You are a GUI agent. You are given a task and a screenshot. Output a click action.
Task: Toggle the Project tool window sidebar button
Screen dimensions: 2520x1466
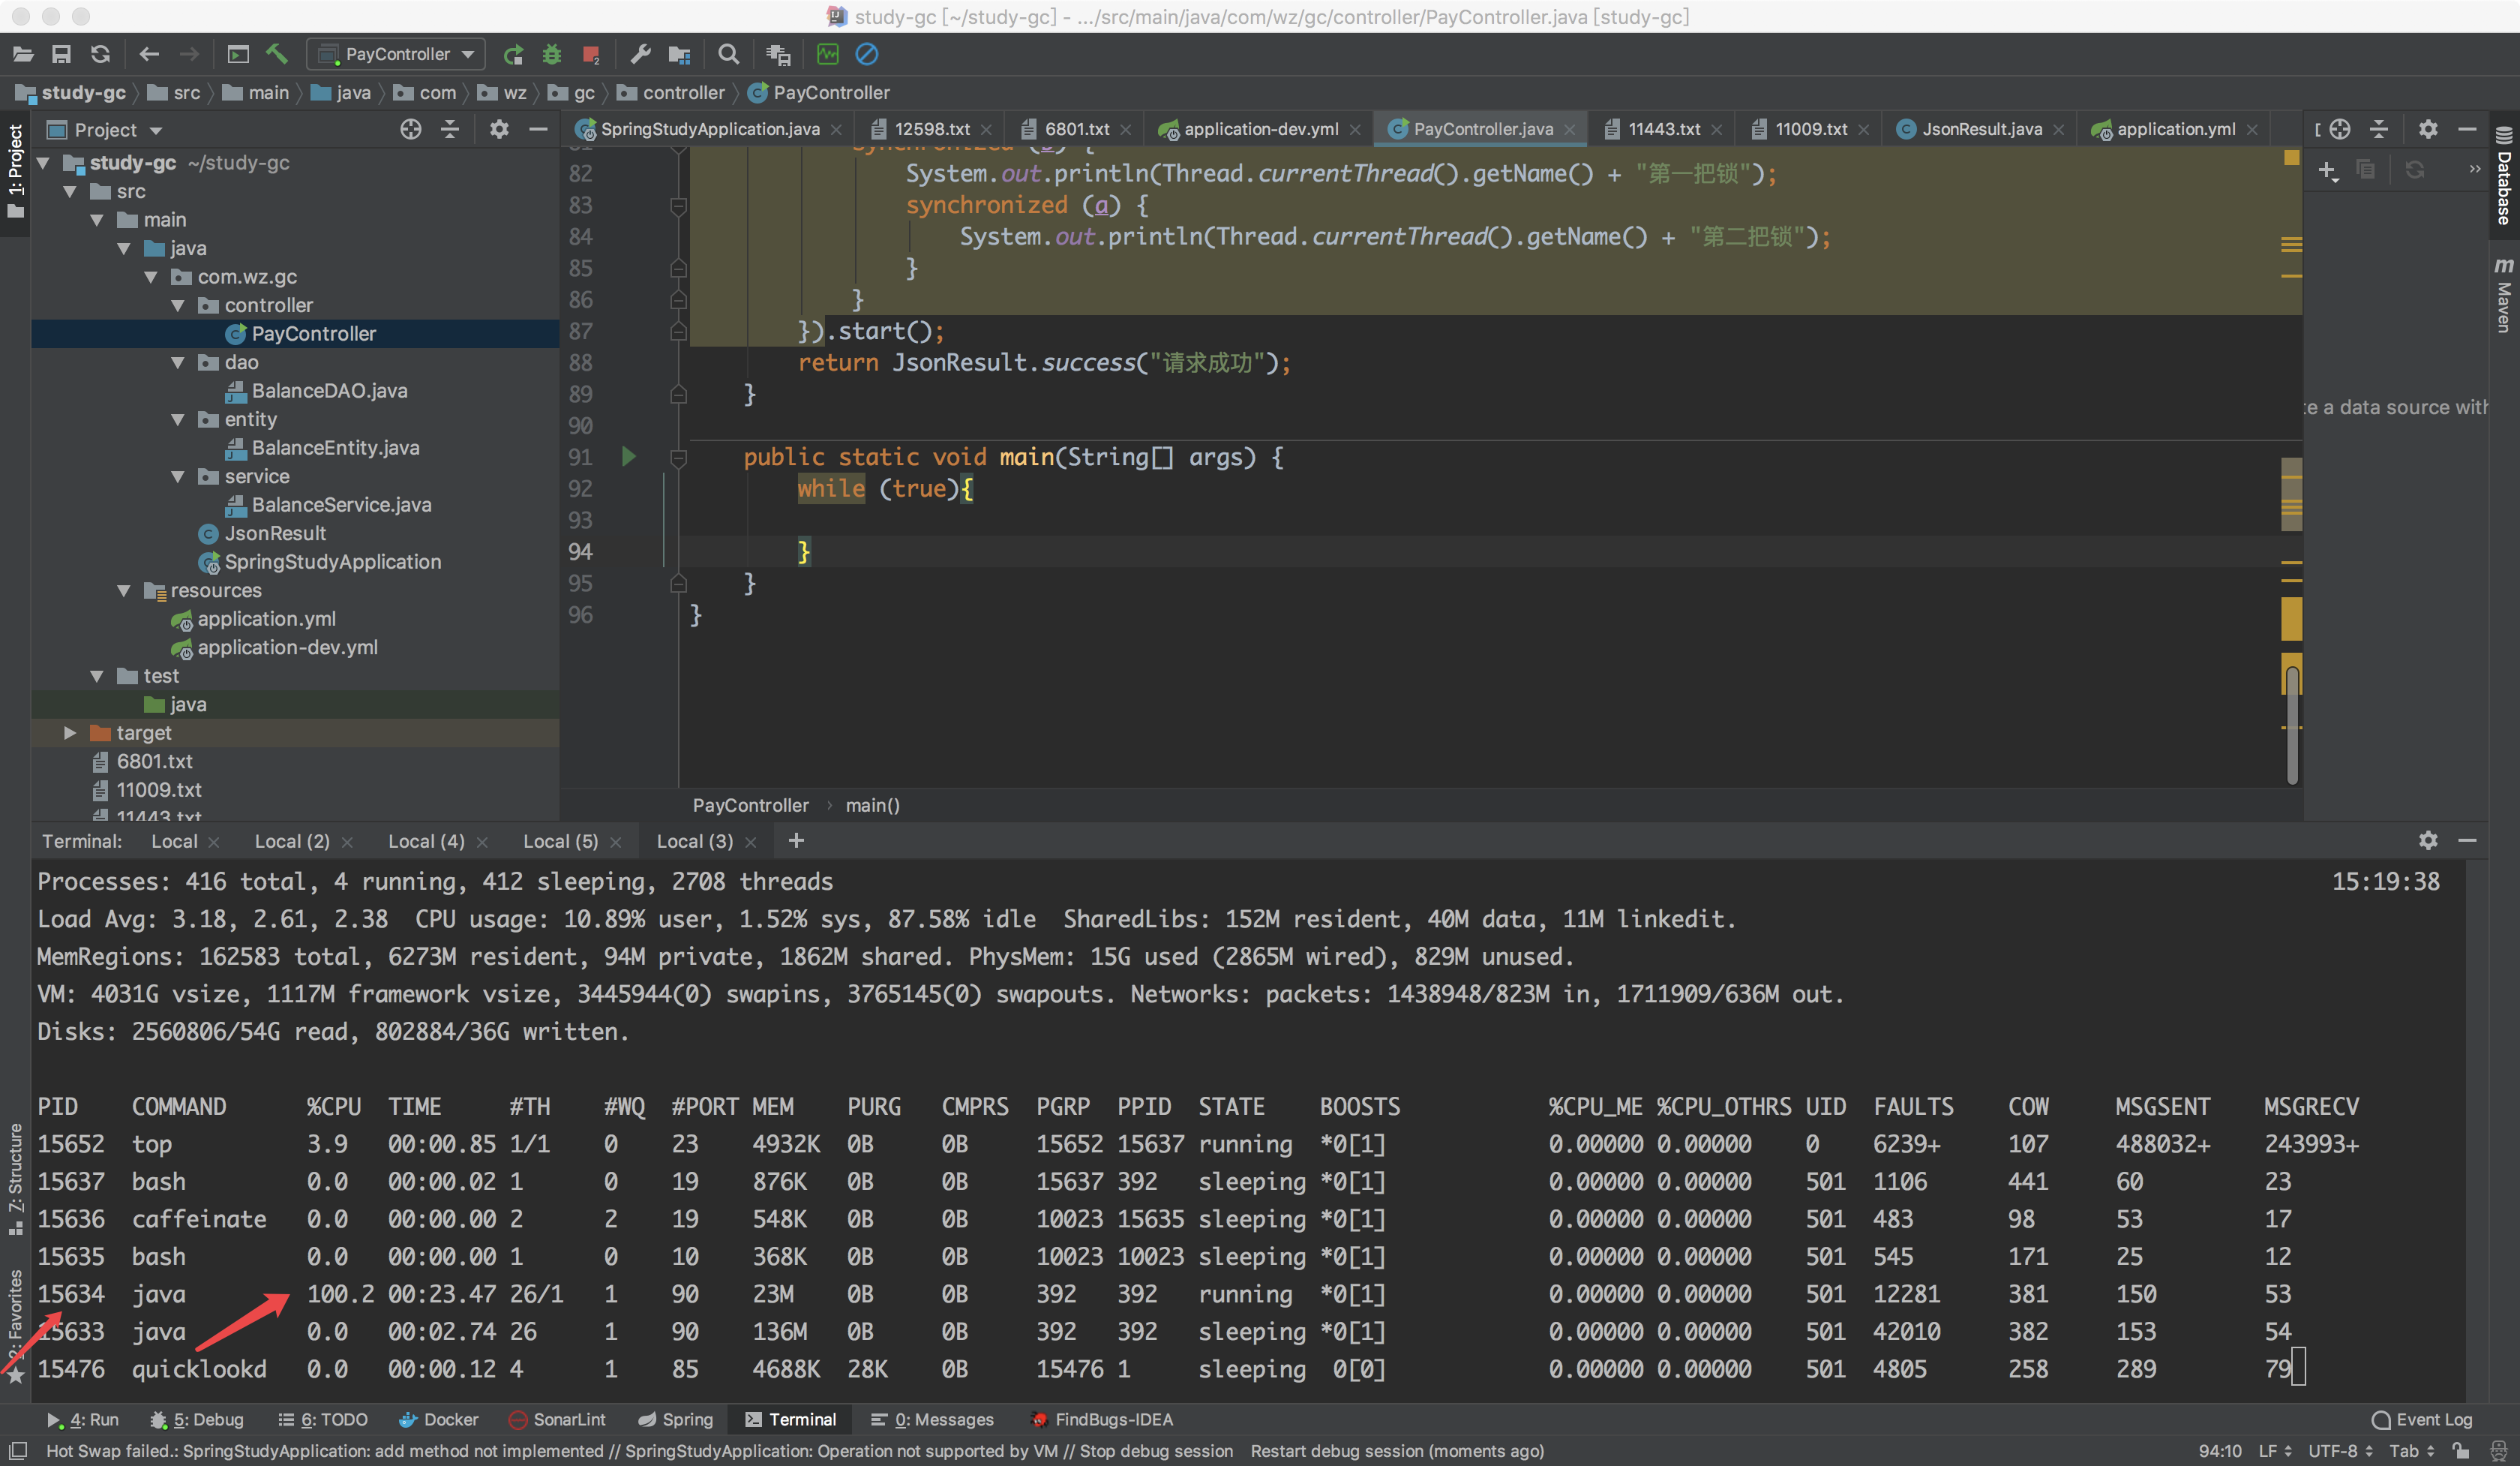point(15,170)
